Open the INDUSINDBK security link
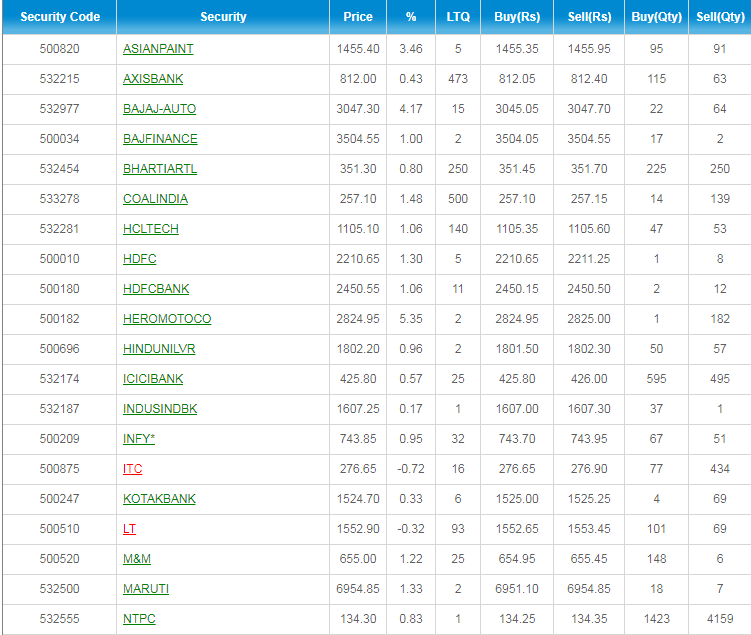 click(160, 409)
